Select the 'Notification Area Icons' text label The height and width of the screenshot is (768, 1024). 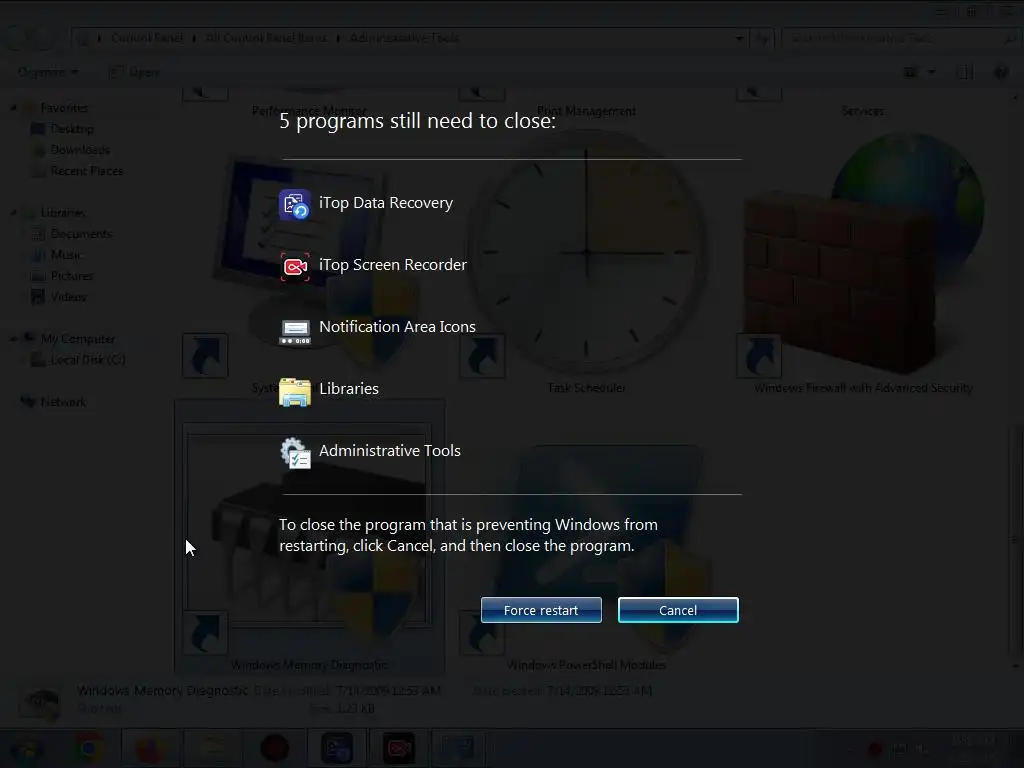397,327
